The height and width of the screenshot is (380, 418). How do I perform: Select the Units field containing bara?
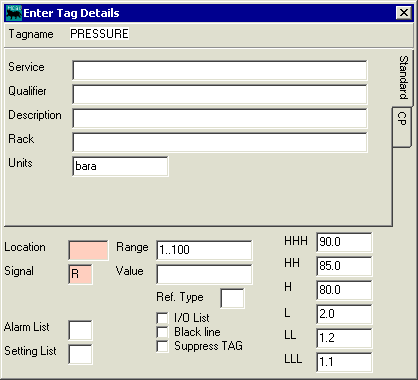click(x=120, y=166)
